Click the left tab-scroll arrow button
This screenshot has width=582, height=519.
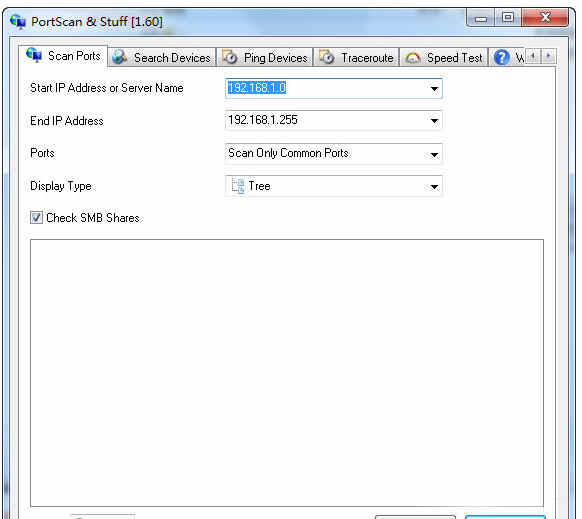pyautogui.click(x=533, y=56)
